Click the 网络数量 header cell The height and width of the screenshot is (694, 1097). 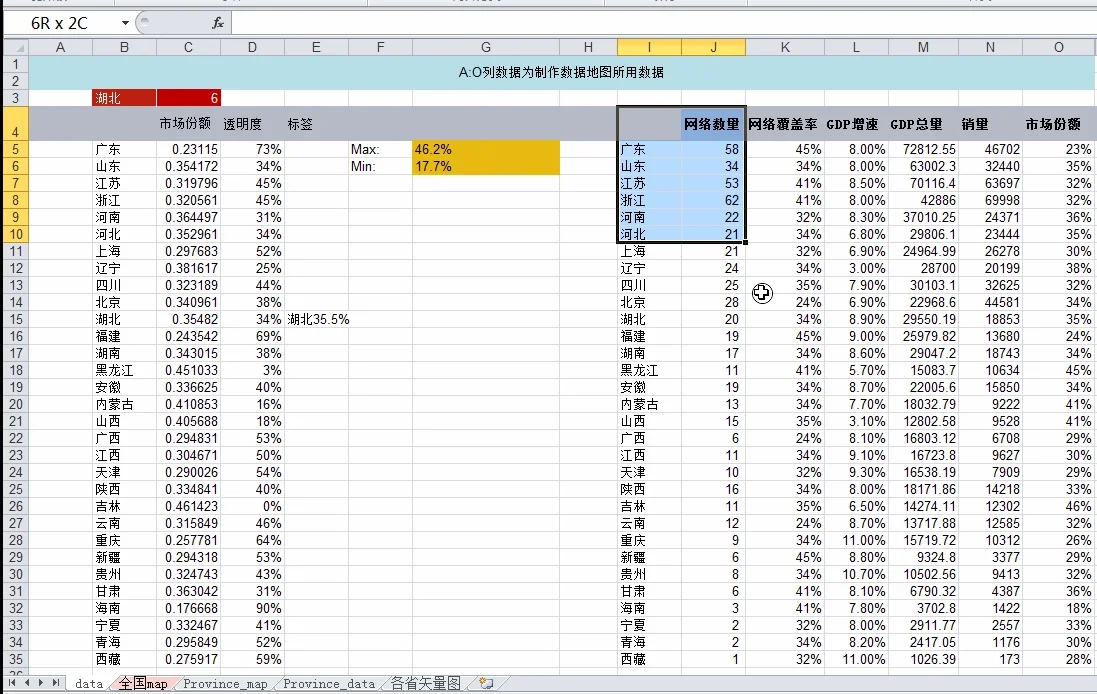click(713, 124)
